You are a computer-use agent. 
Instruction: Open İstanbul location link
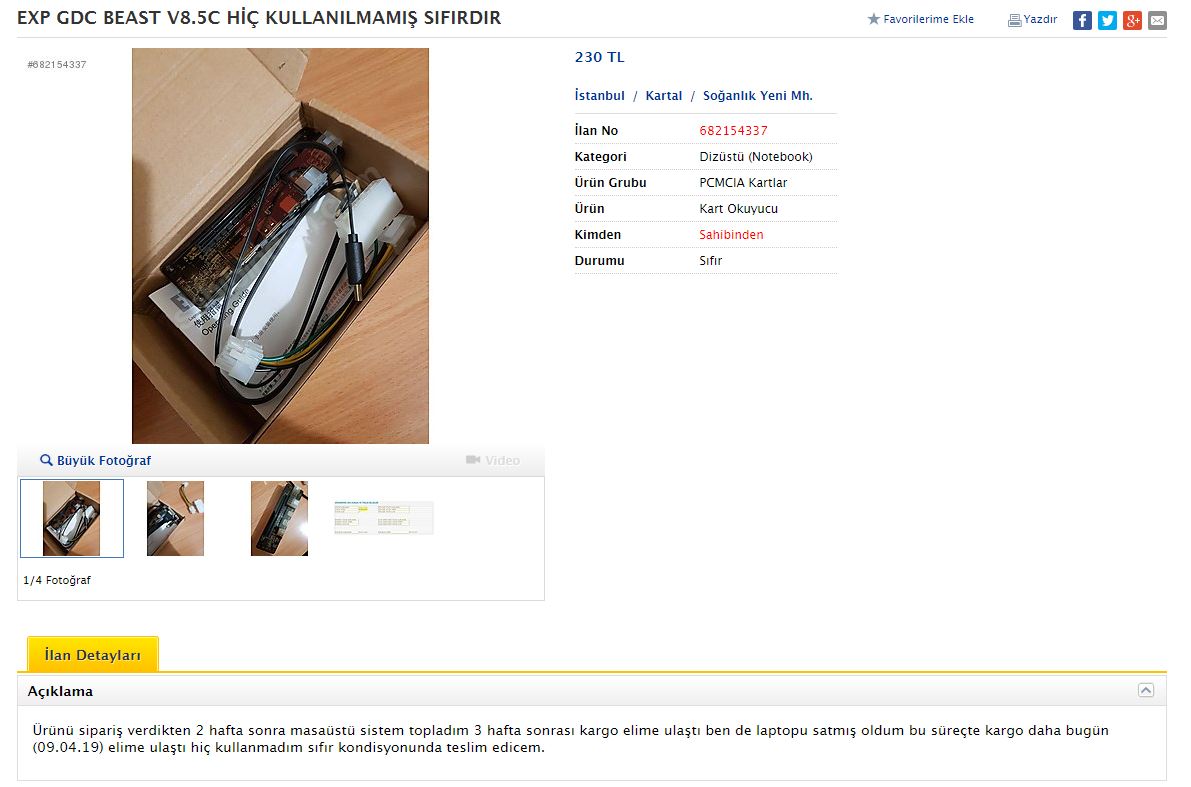pyautogui.click(x=599, y=96)
